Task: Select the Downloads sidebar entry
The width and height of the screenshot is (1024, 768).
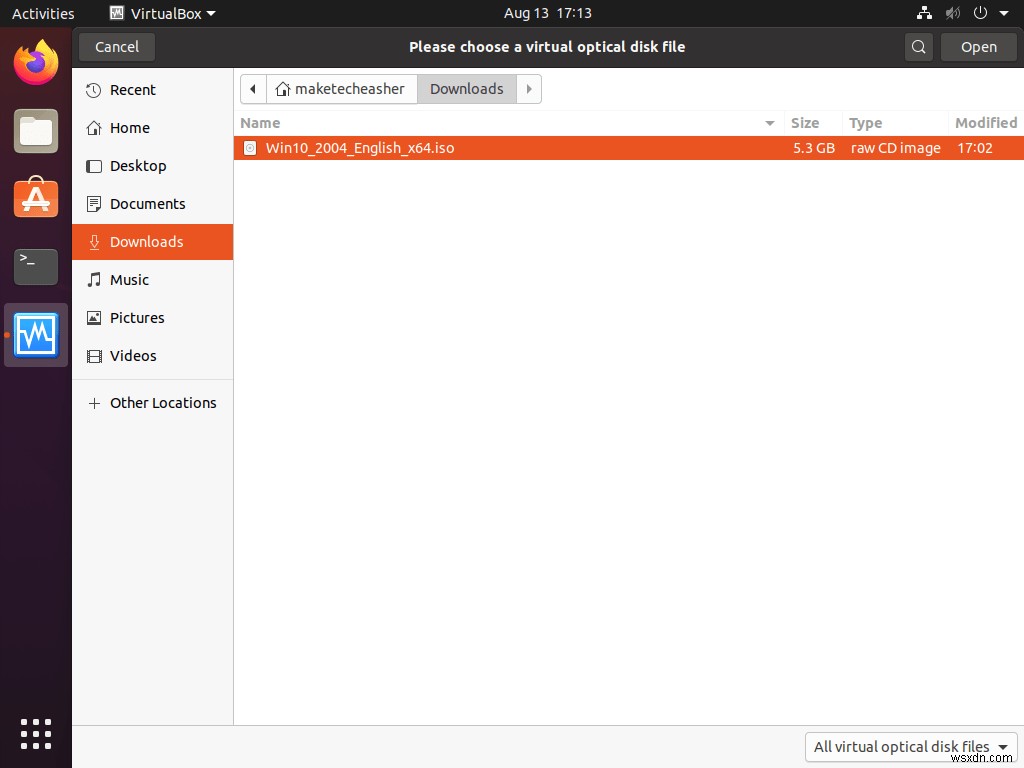Action: (x=146, y=242)
